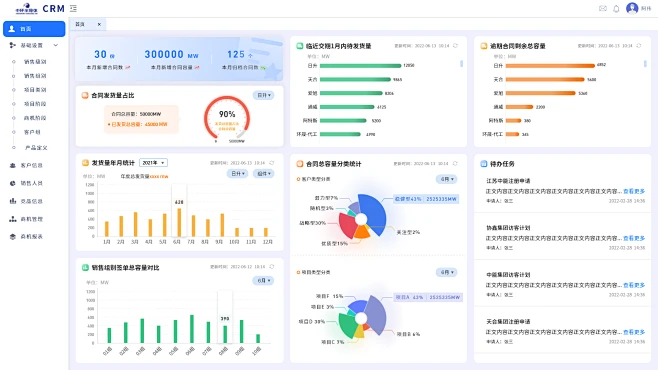This screenshot has height=370, width=658.
Task: Click the 合同发货量占比 card title icon
Action: [85, 96]
